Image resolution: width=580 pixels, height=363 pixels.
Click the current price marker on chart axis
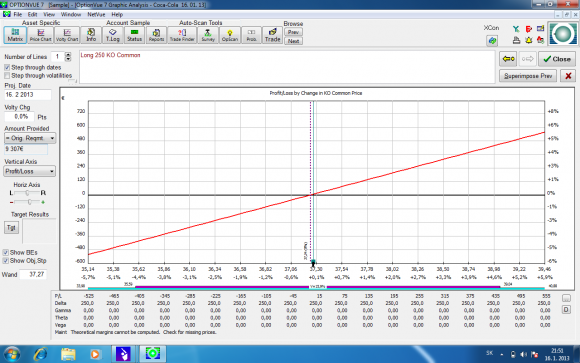pos(313,262)
